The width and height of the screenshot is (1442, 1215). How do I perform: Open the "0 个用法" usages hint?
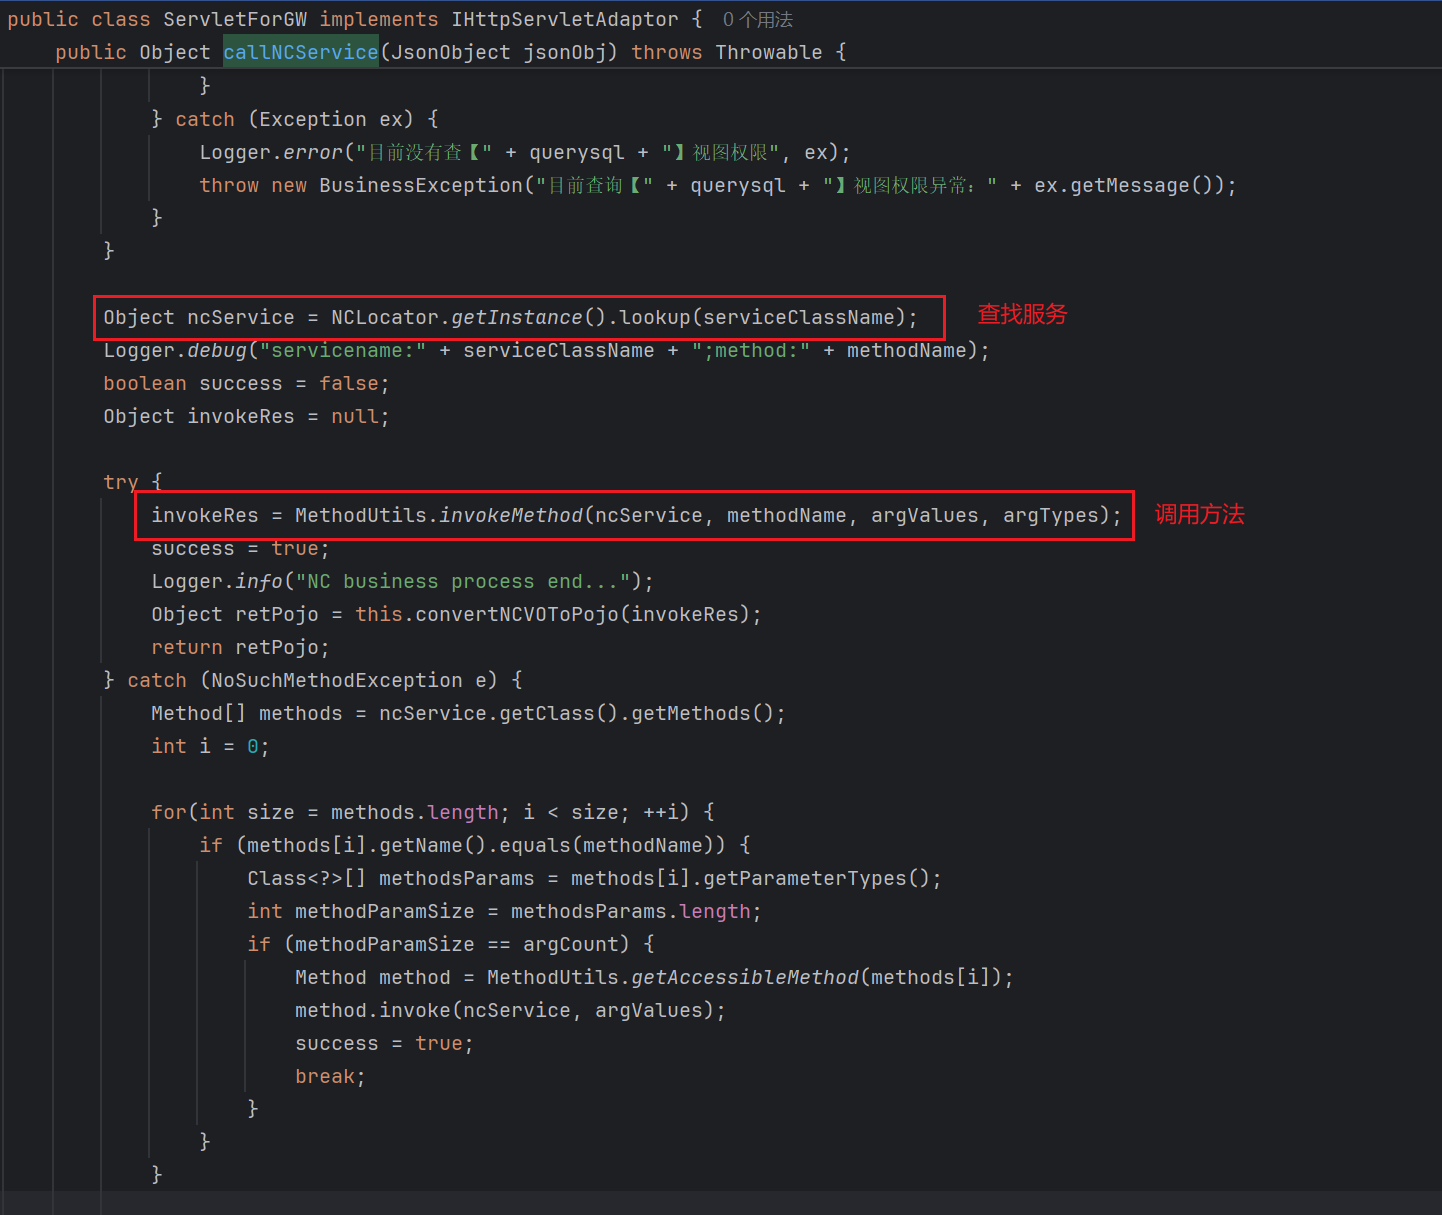(757, 20)
